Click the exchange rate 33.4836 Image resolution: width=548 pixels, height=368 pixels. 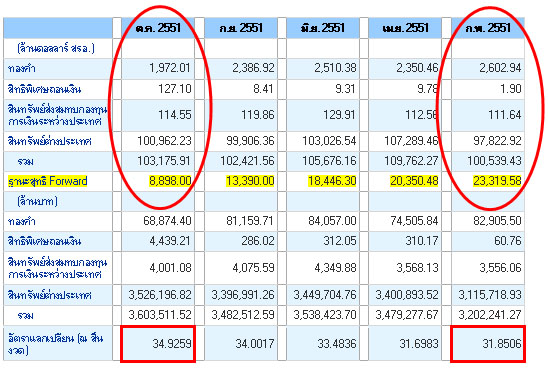point(337,344)
